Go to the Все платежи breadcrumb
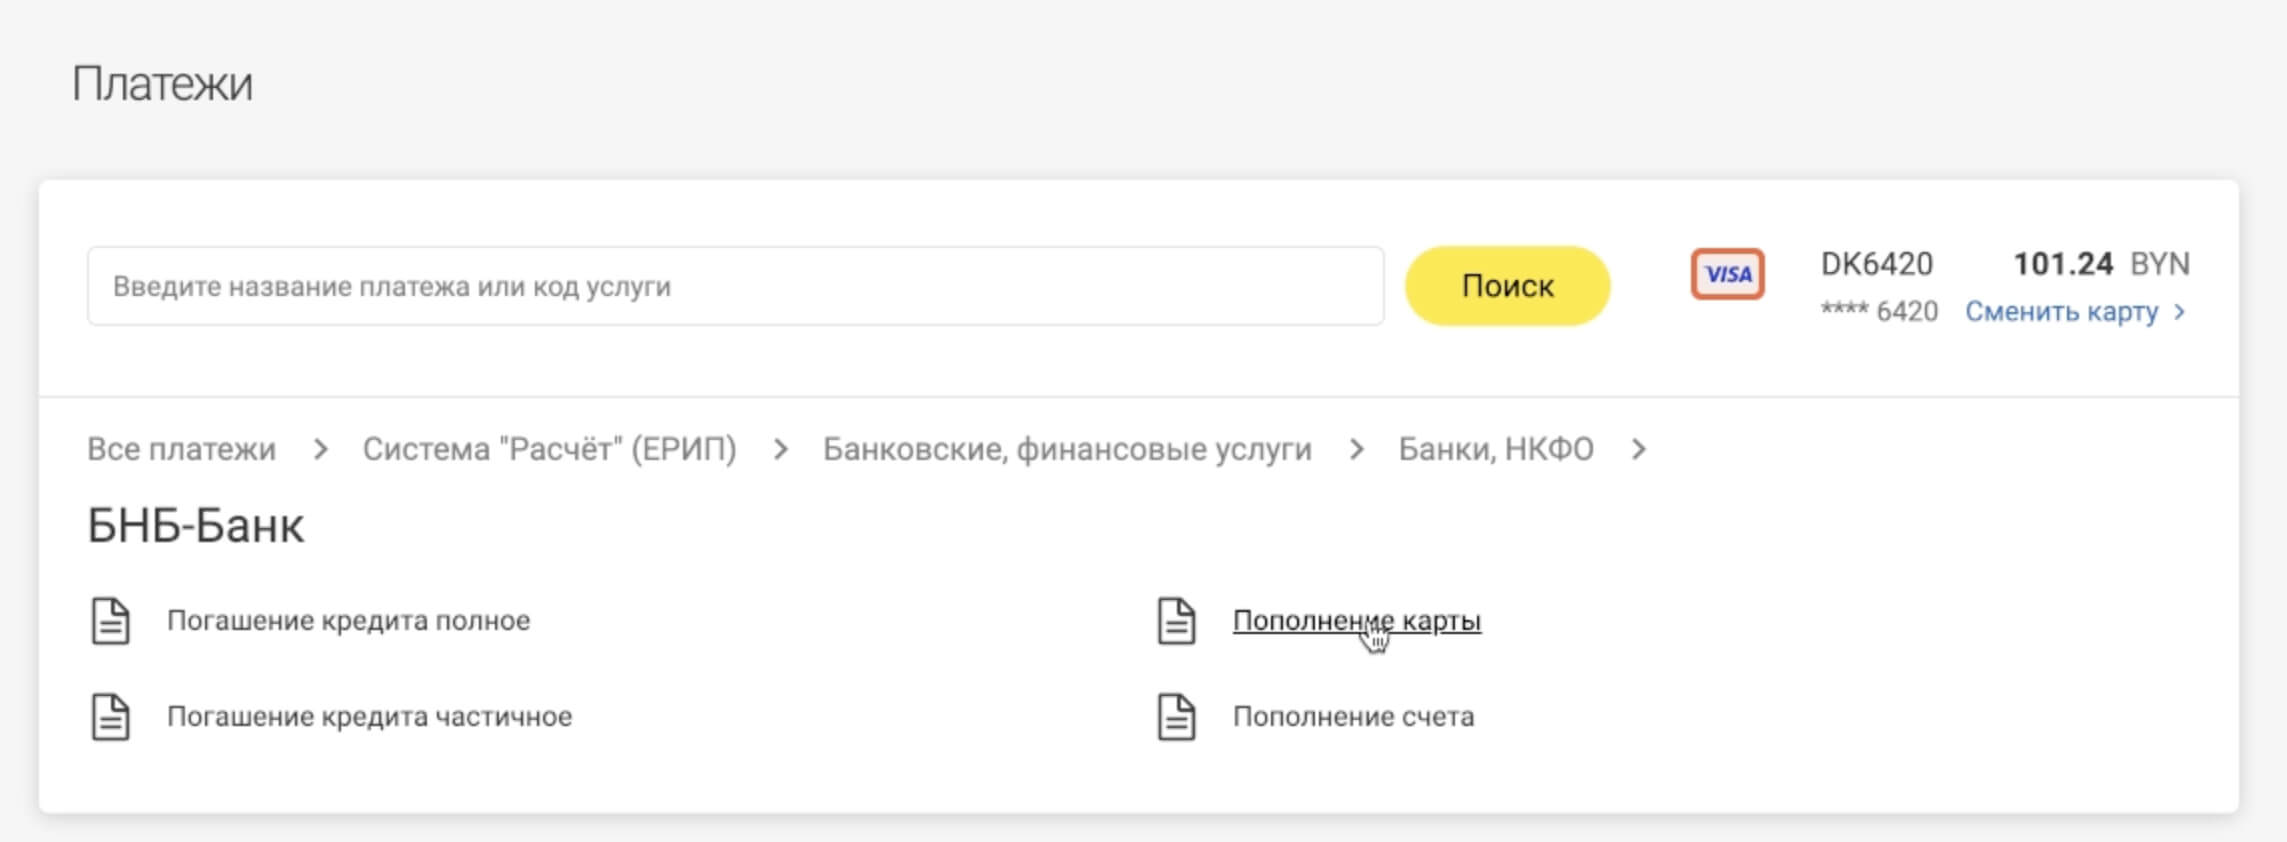Image resolution: width=2287 pixels, height=842 pixels. click(181, 449)
